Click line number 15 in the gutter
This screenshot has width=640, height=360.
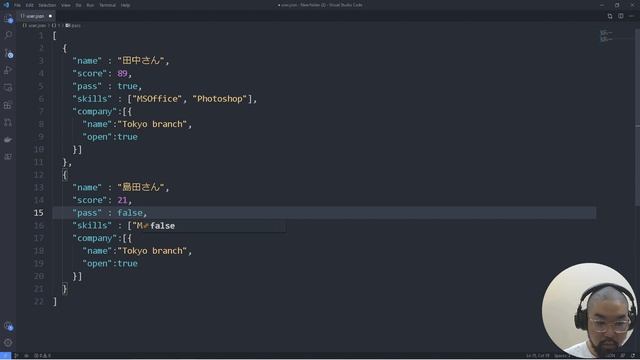pos(38,213)
